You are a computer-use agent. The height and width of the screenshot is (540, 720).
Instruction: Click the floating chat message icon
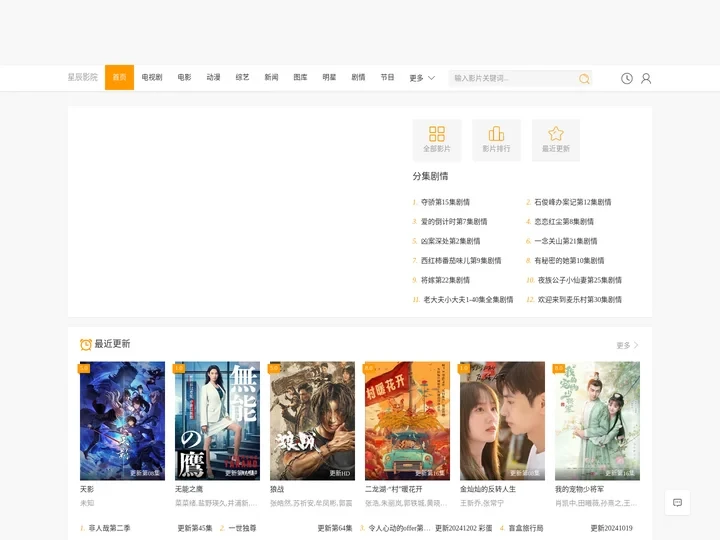pos(677,502)
